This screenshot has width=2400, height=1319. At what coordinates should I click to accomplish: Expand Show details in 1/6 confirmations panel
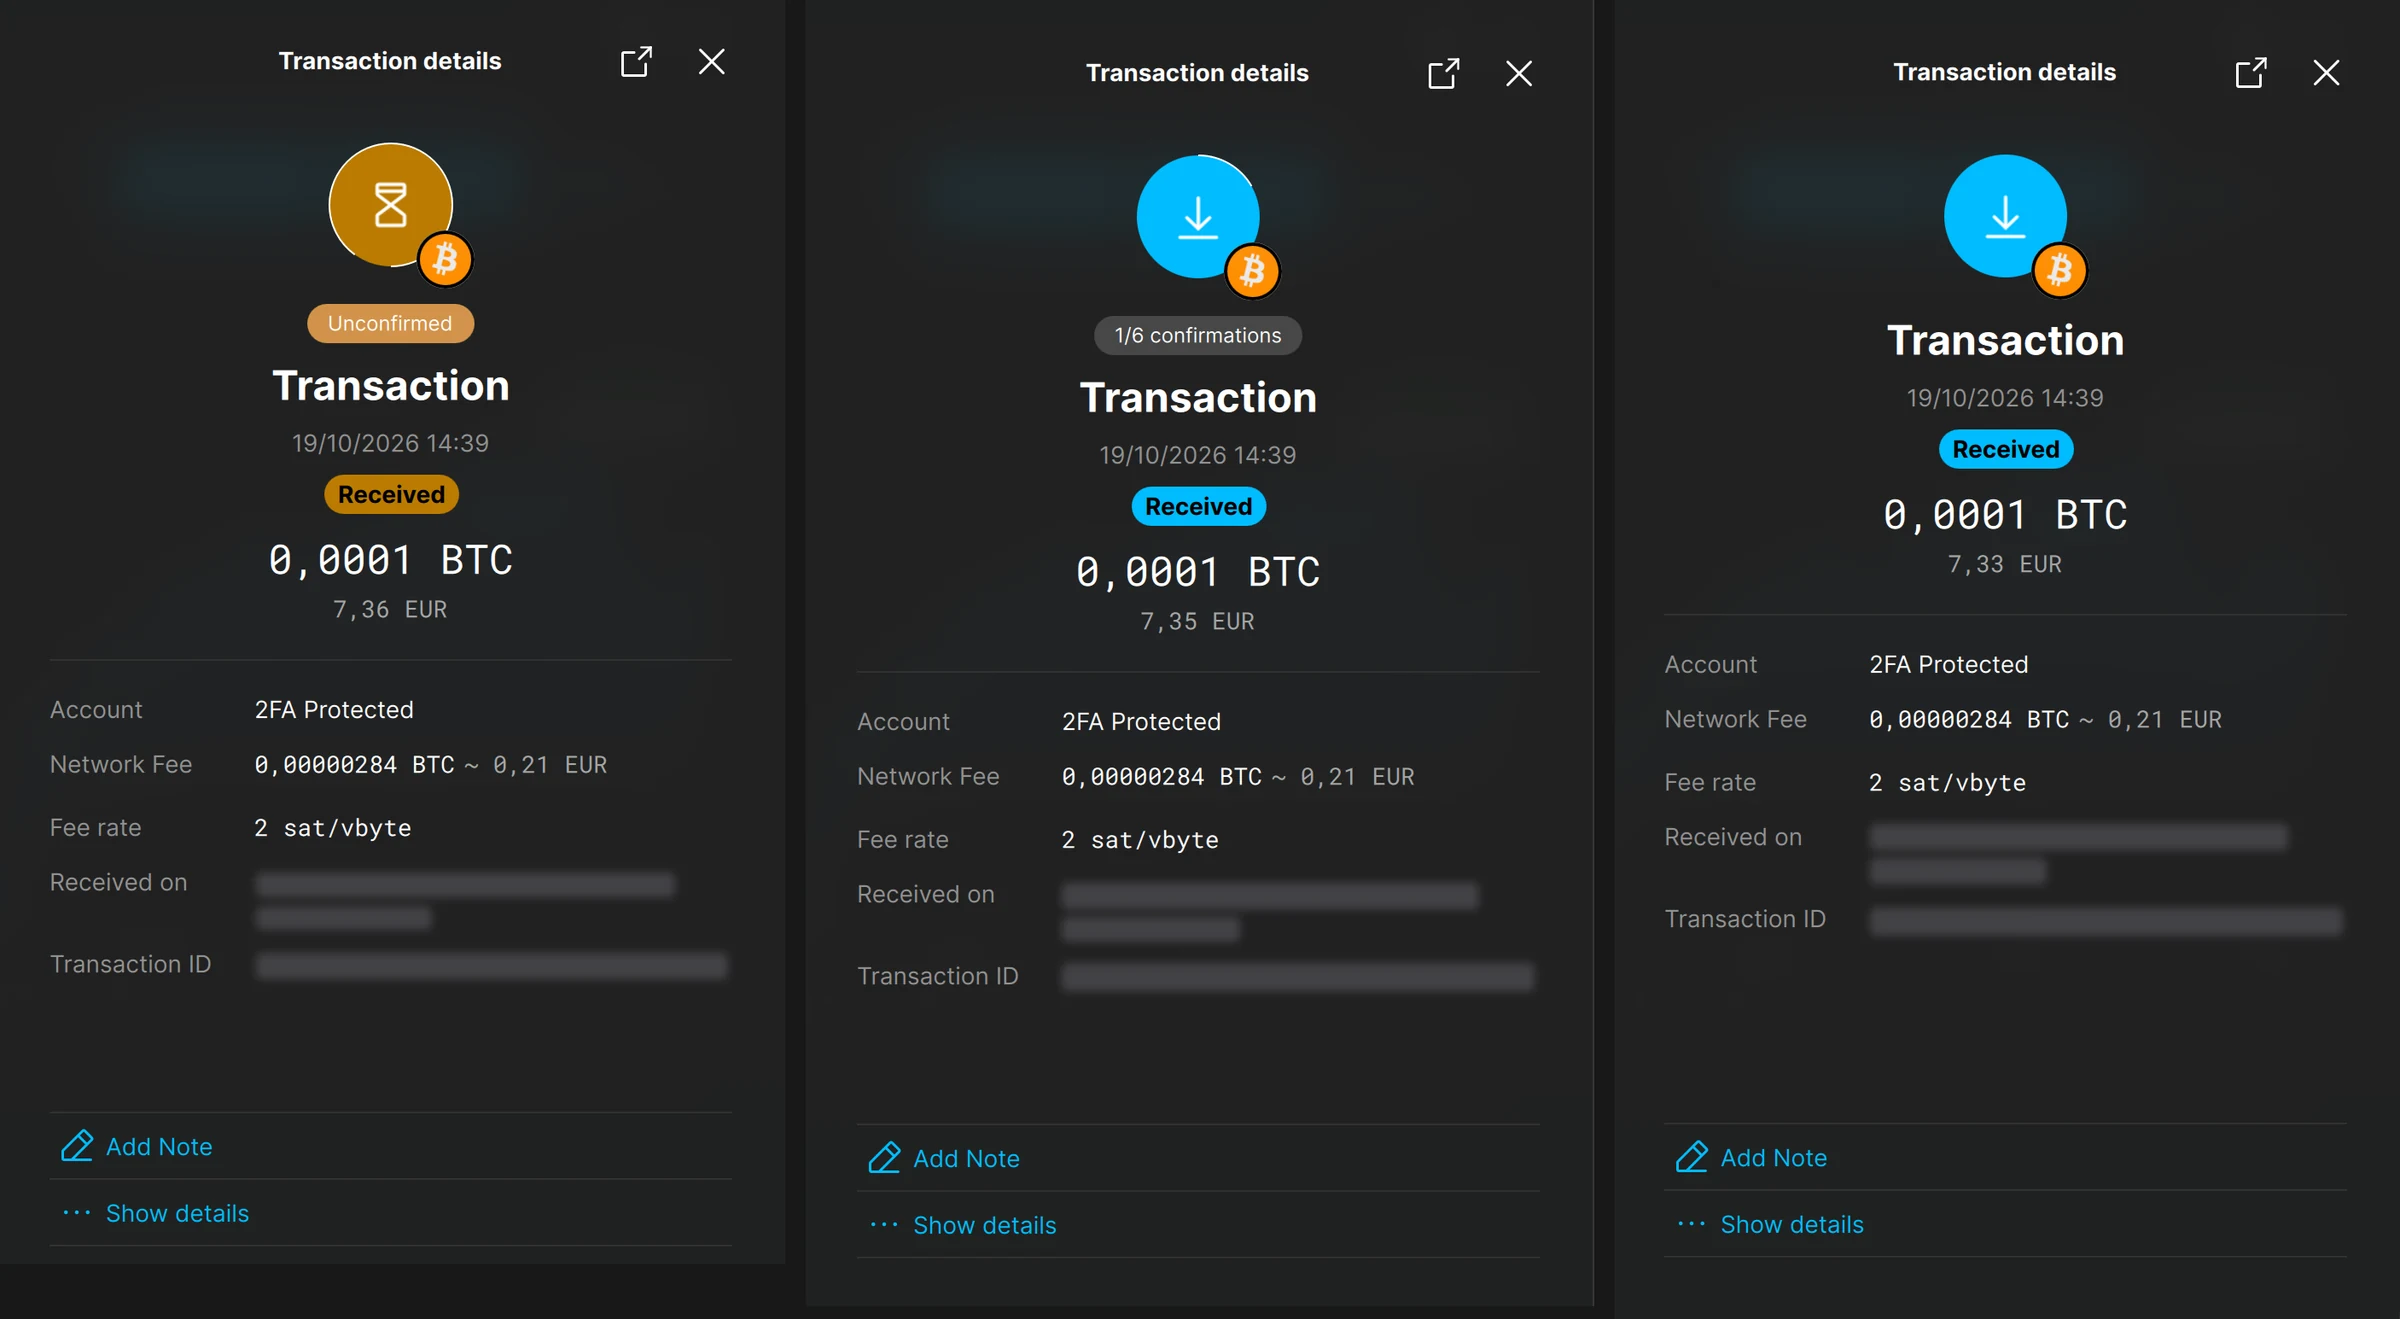tap(984, 1226)
